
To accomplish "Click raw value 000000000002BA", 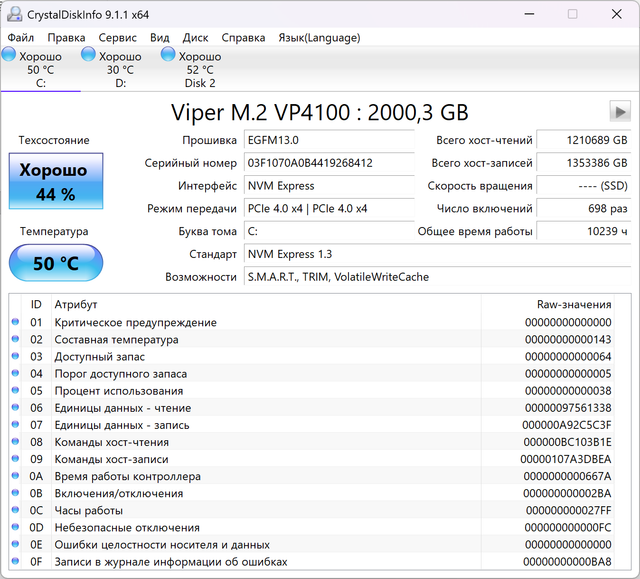I will [x=567, y=493].
